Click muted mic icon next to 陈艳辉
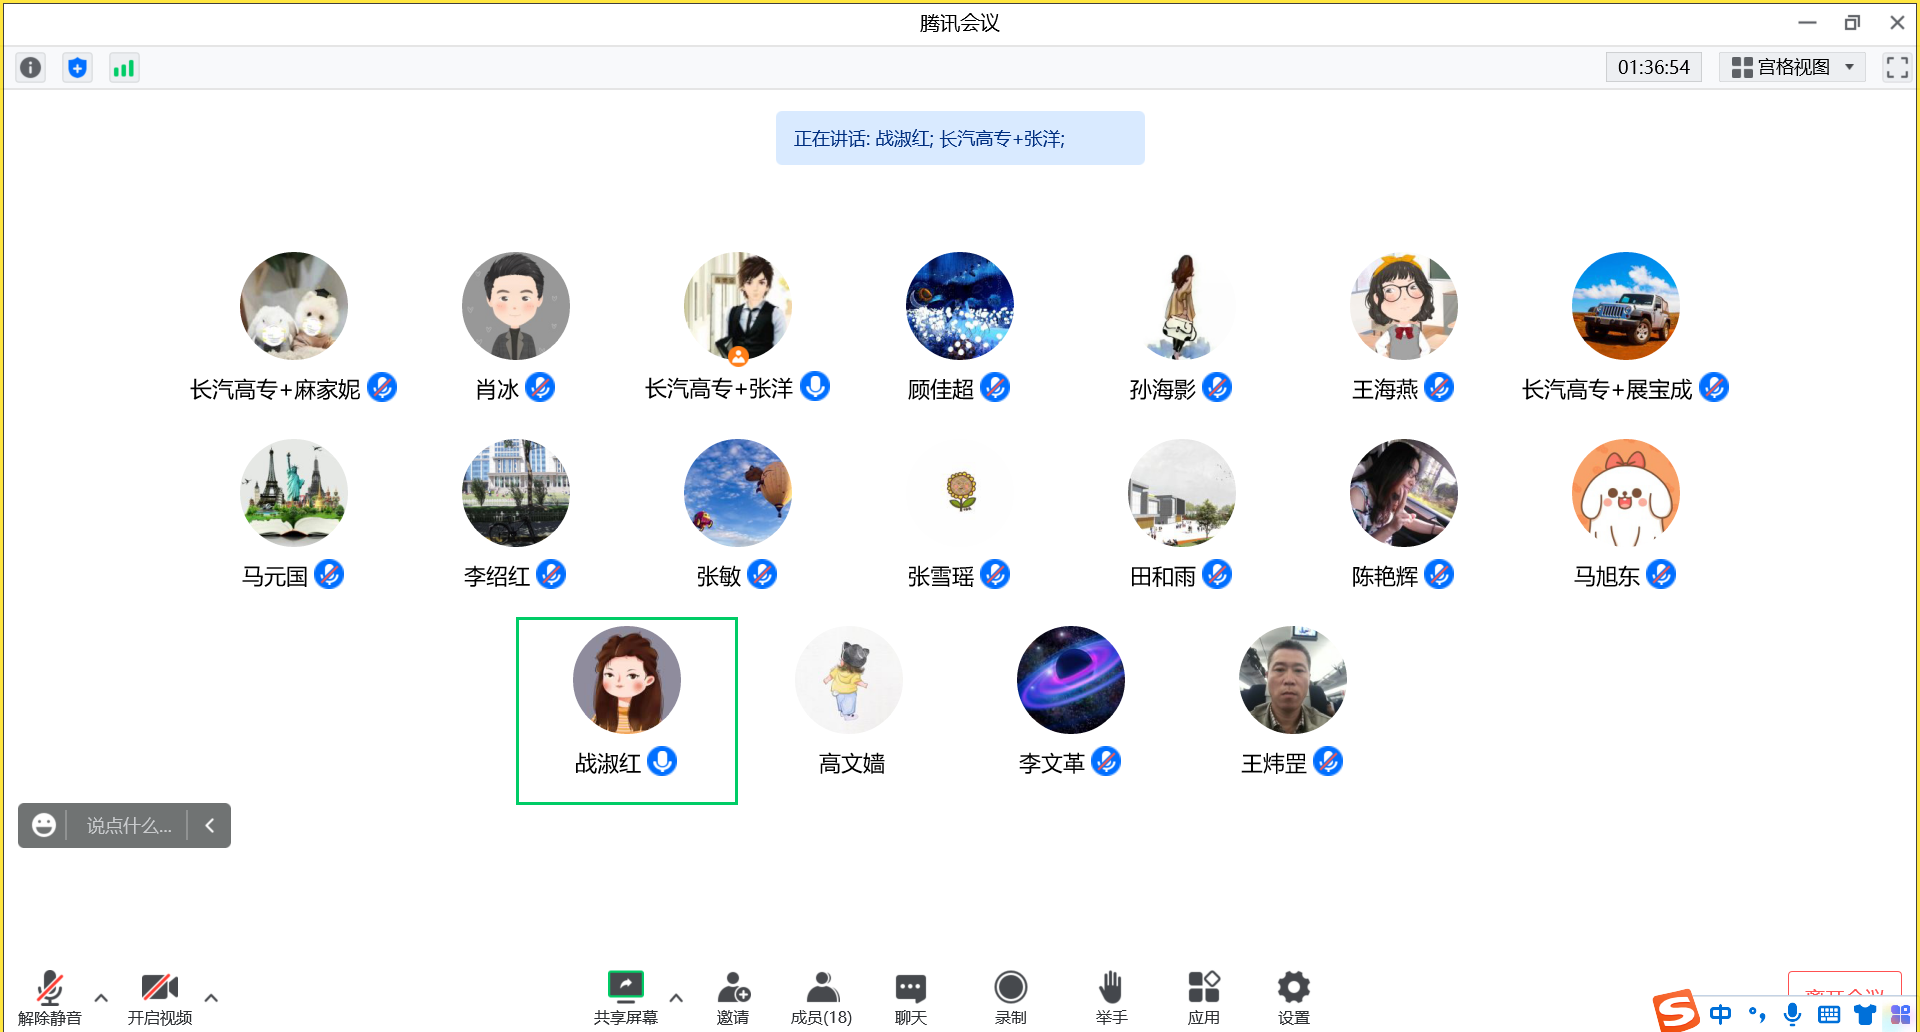The image size is (1920, 1032). tap(1439, 574)
